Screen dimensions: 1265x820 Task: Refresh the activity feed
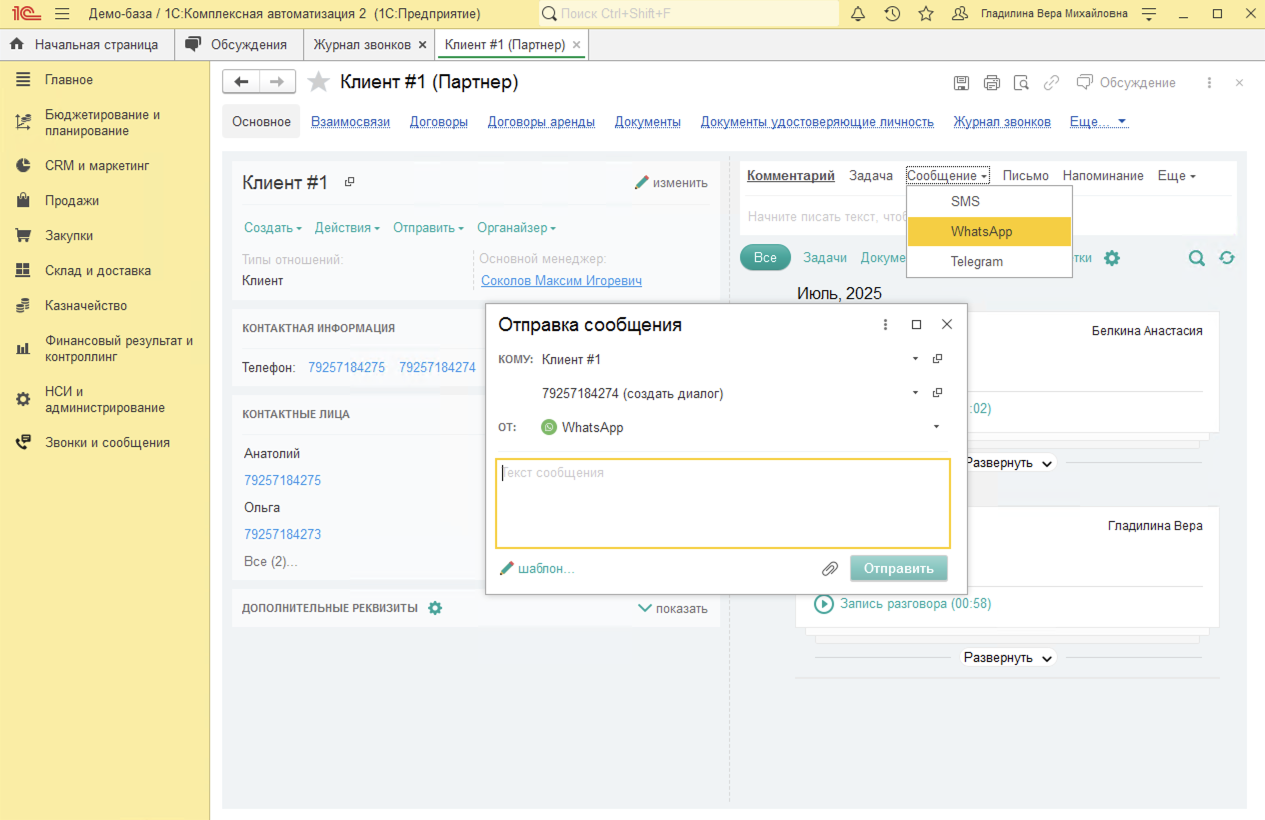click(1227, 258)
